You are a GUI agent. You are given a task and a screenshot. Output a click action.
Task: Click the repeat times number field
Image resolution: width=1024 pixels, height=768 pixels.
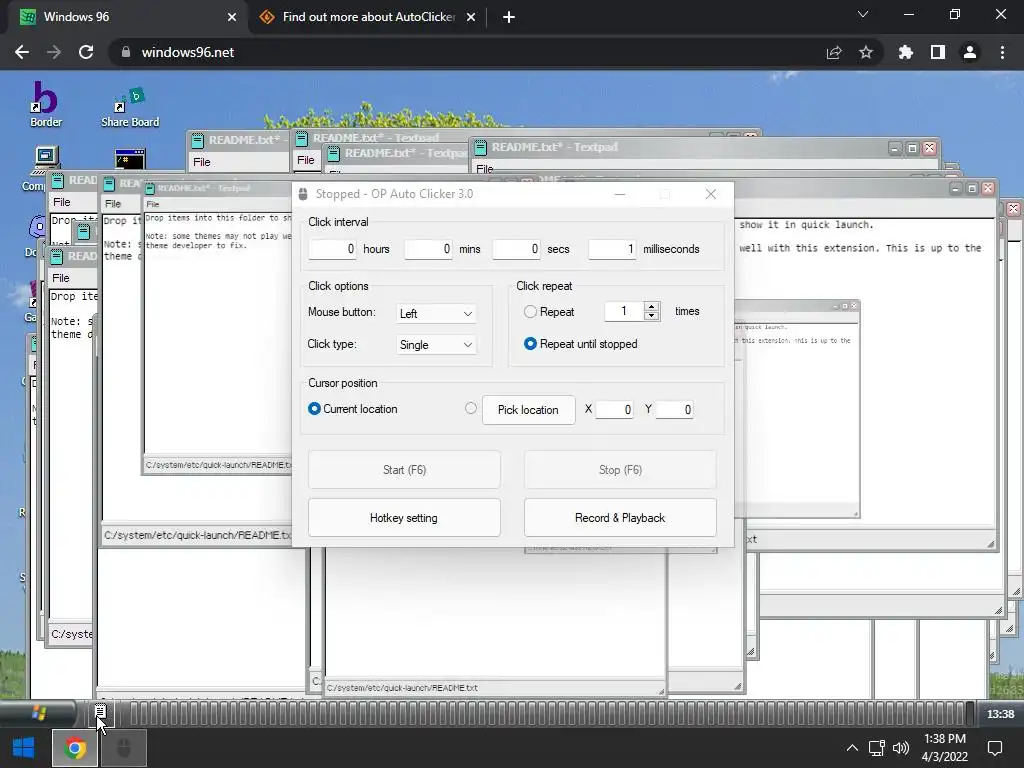pyautogui.click(x=624, y=312)
